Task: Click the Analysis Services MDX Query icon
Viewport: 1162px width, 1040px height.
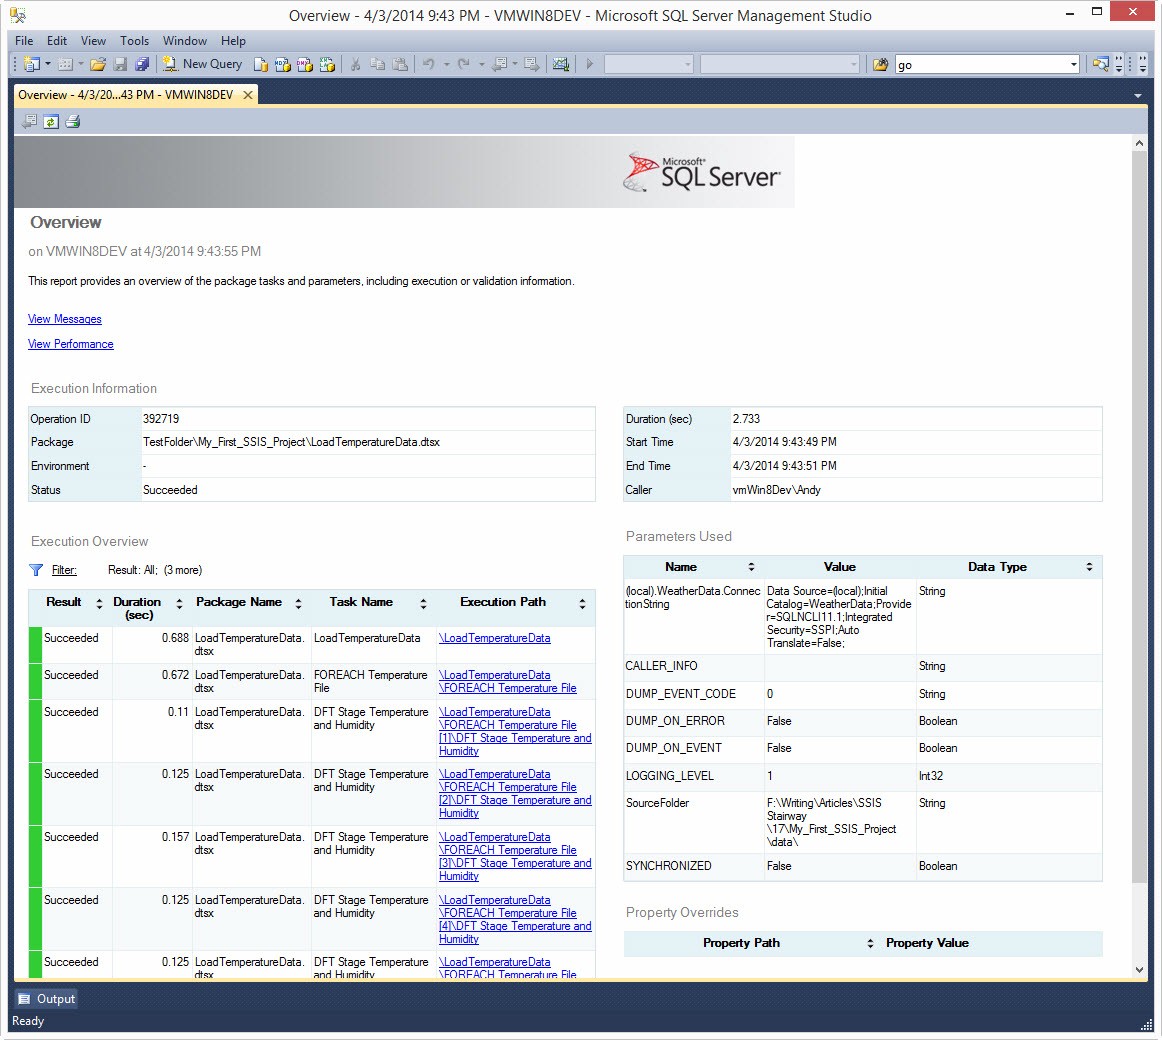Action: pos(282,64)
